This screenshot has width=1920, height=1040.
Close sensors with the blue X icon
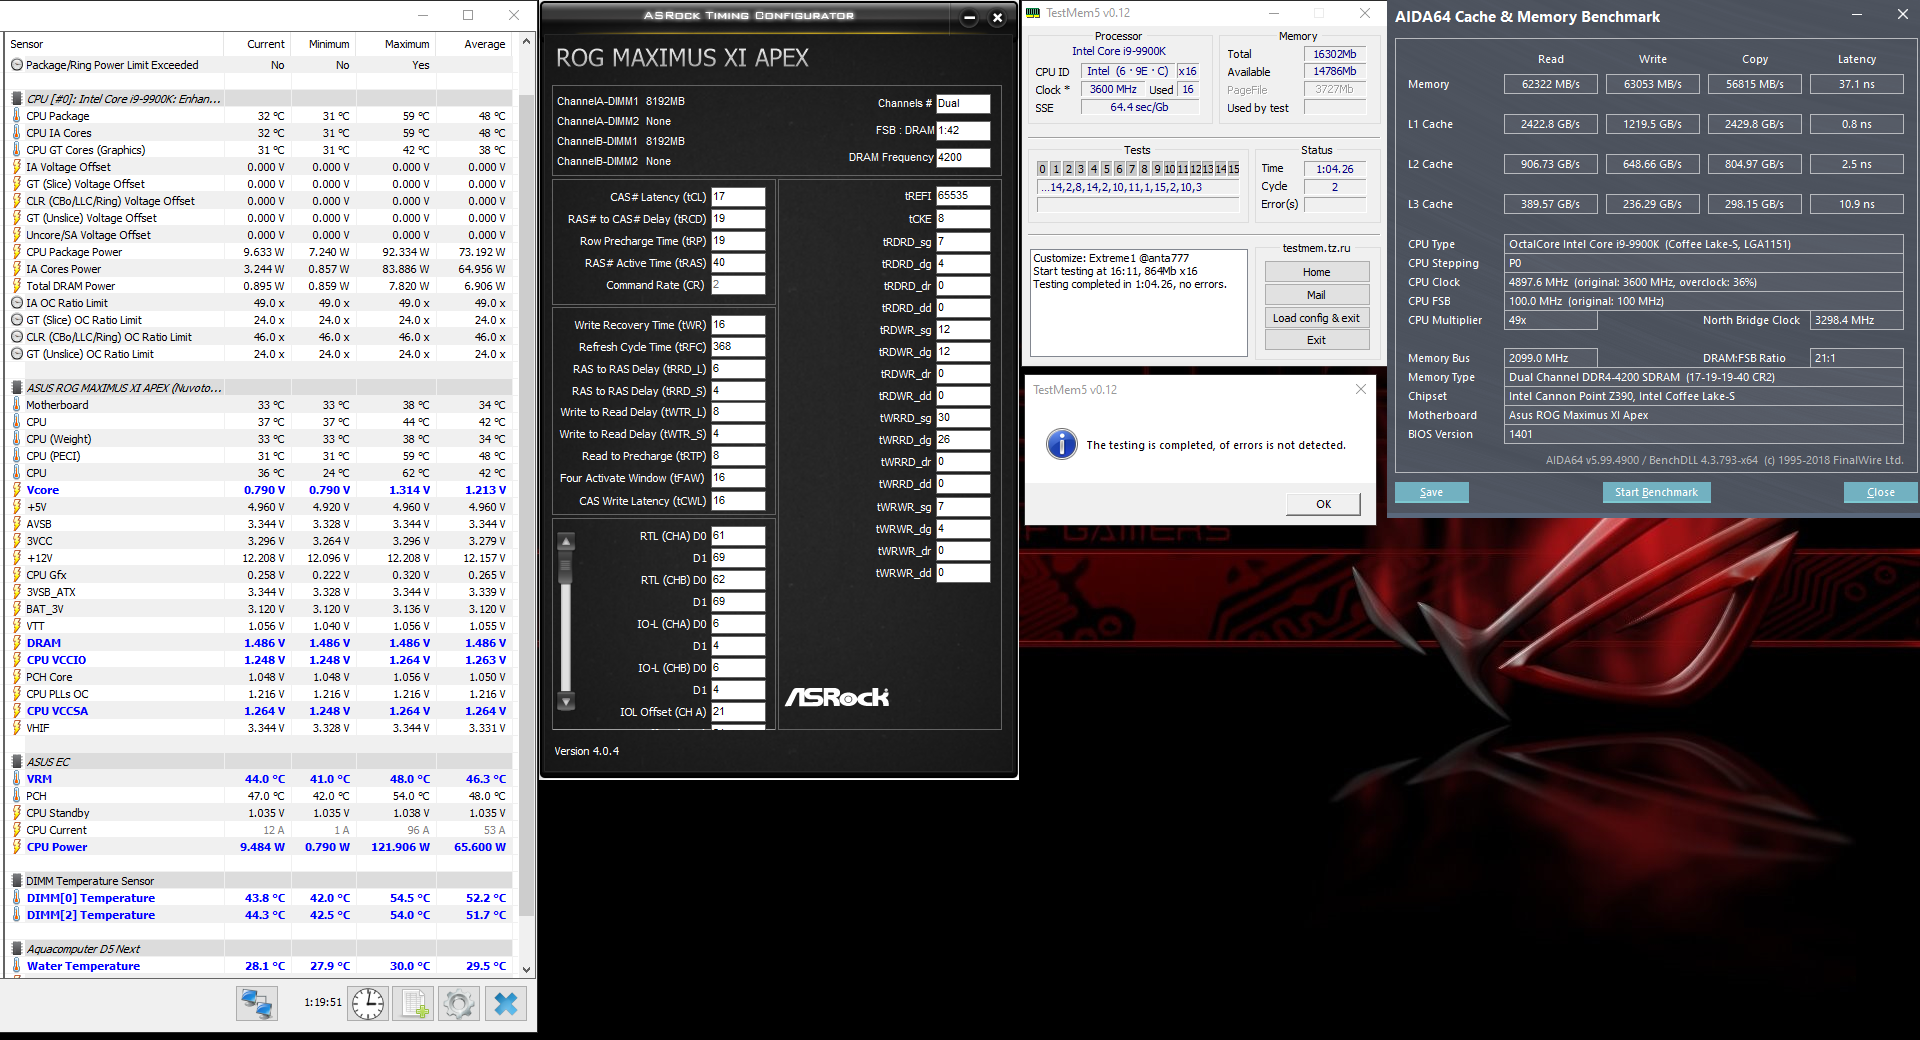tap(506, 1003)
